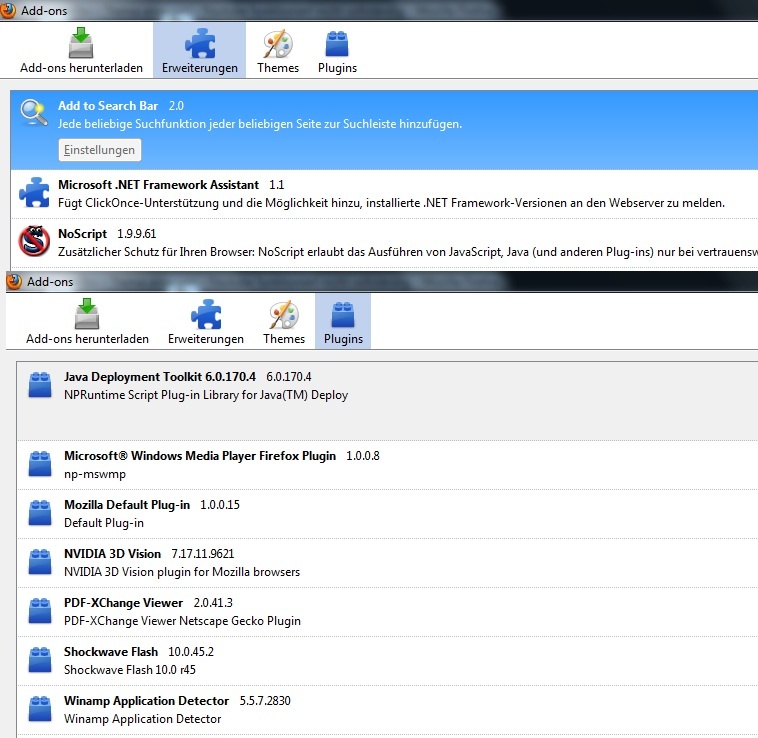
Task: Click the Add to Search Bar magnifier icon
Action: tap(34, 112)
